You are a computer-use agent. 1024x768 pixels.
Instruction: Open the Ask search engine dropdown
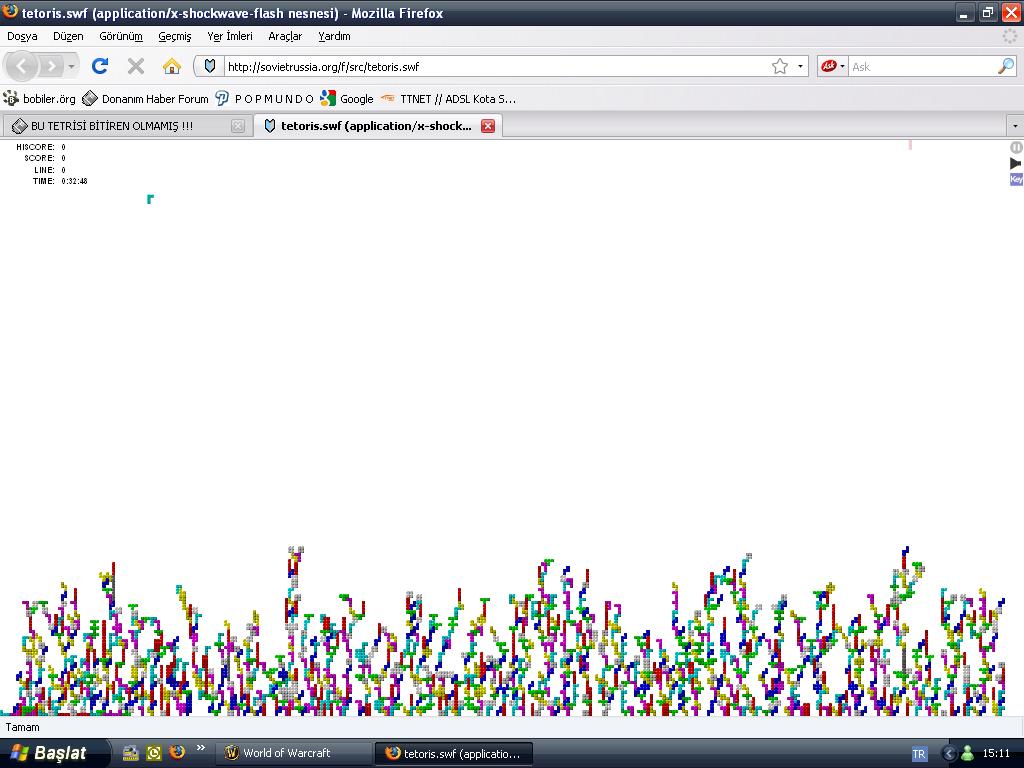tap(833, 67)
